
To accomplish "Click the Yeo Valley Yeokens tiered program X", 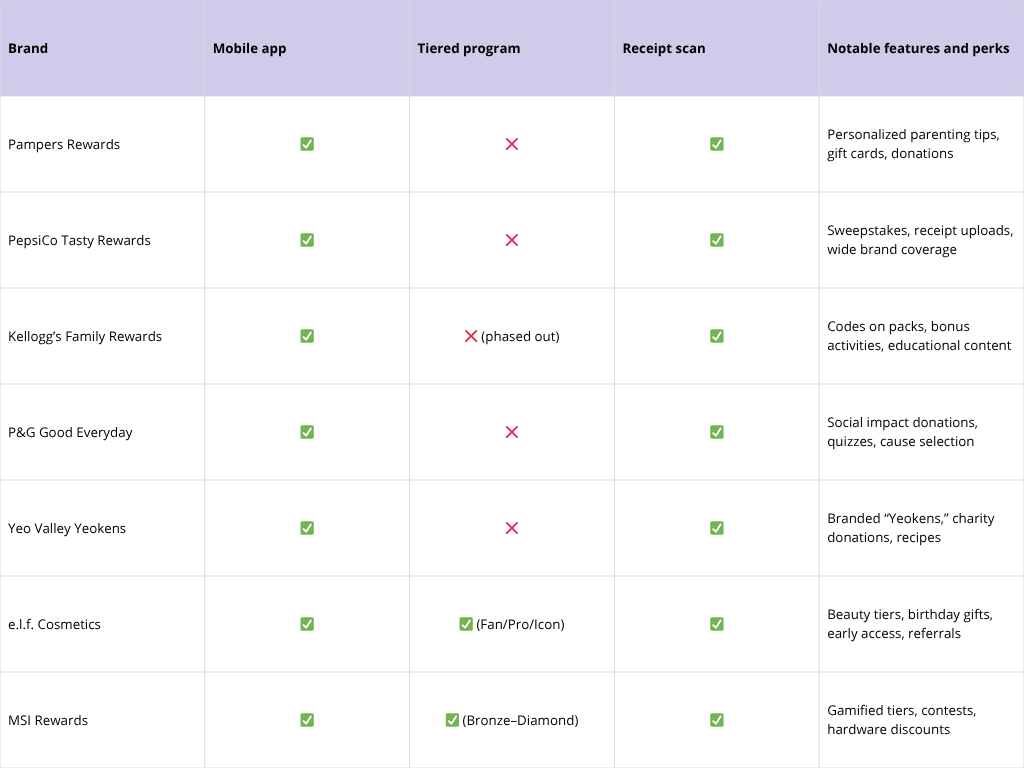I will pos(512,528).
